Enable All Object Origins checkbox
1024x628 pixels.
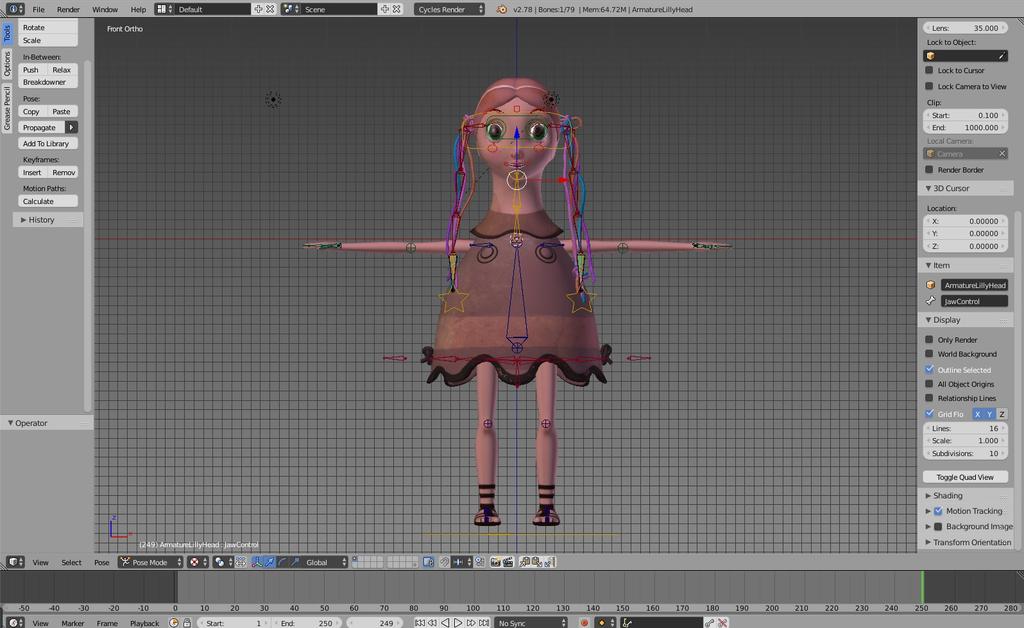click(929, 384)
